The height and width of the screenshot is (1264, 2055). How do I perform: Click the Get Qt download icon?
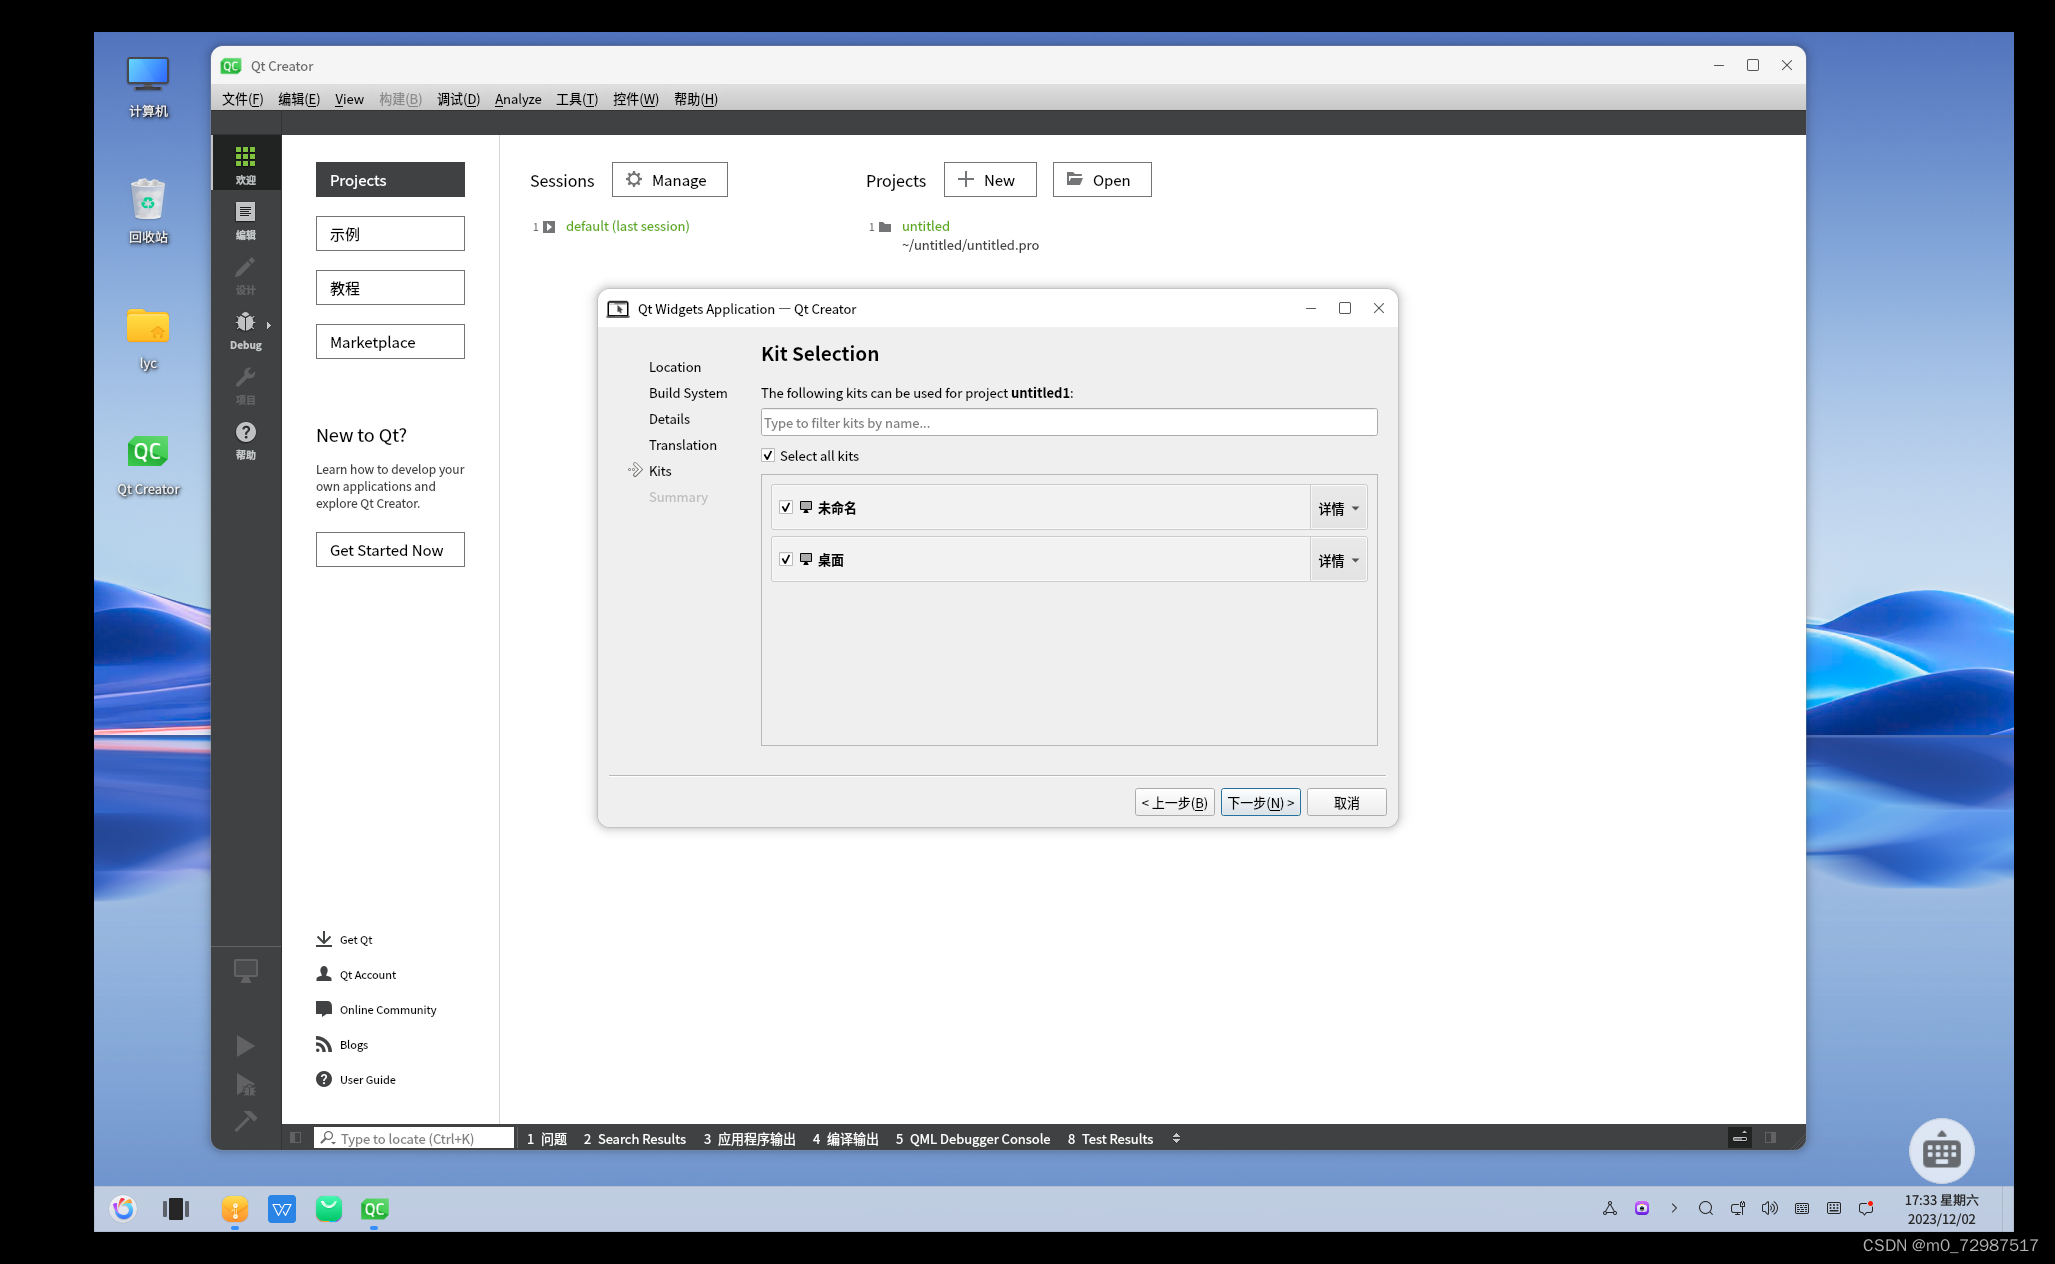(324, 939)
